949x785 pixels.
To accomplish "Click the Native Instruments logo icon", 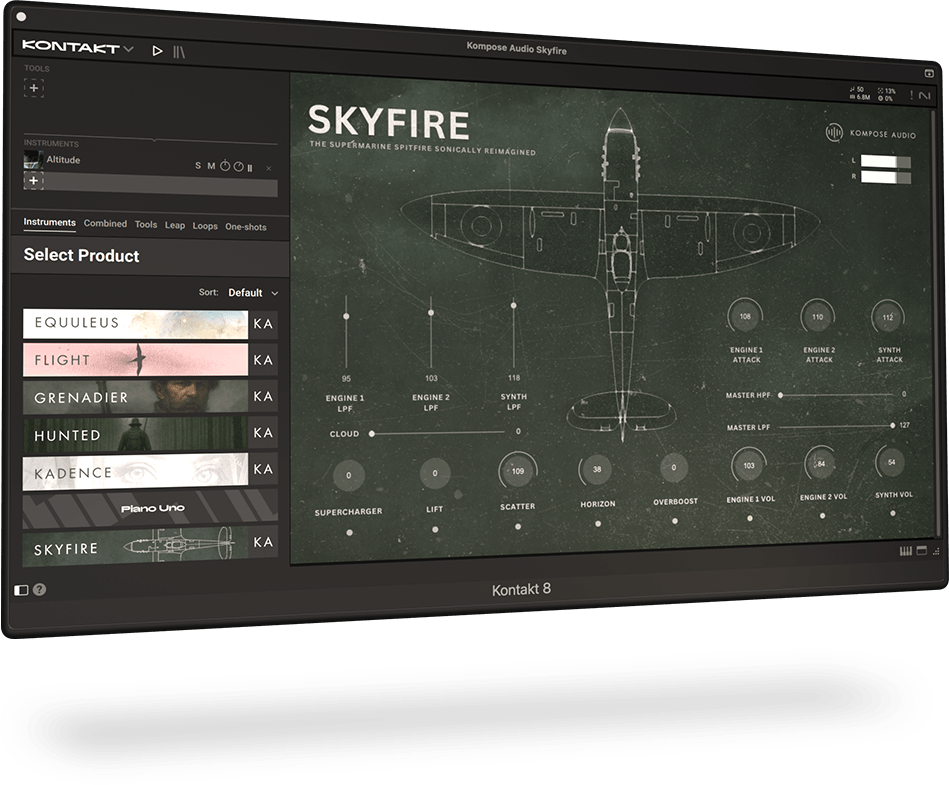I will pyautogui.click(x=925, y=95).
